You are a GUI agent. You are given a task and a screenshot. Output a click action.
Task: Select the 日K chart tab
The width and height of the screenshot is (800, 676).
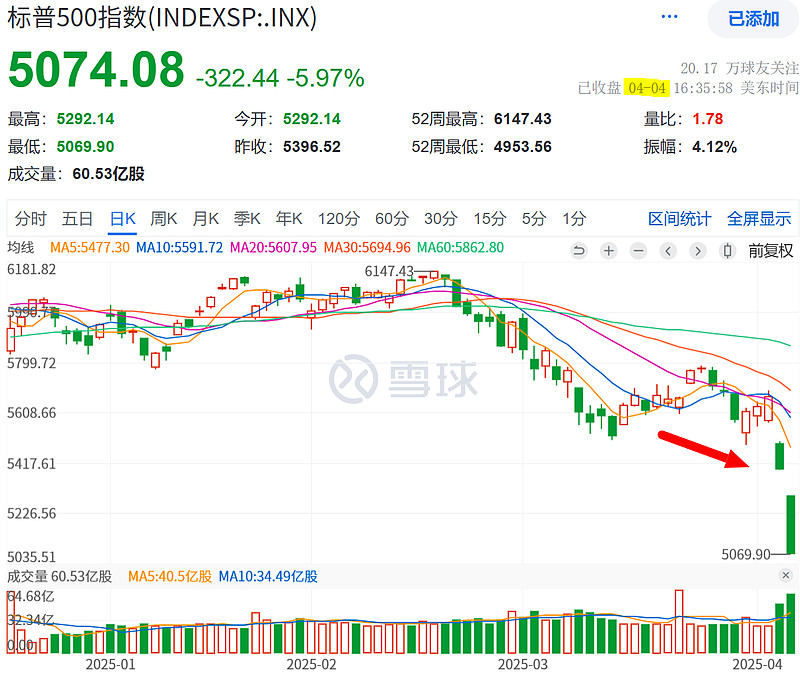[x=123, y=219]
